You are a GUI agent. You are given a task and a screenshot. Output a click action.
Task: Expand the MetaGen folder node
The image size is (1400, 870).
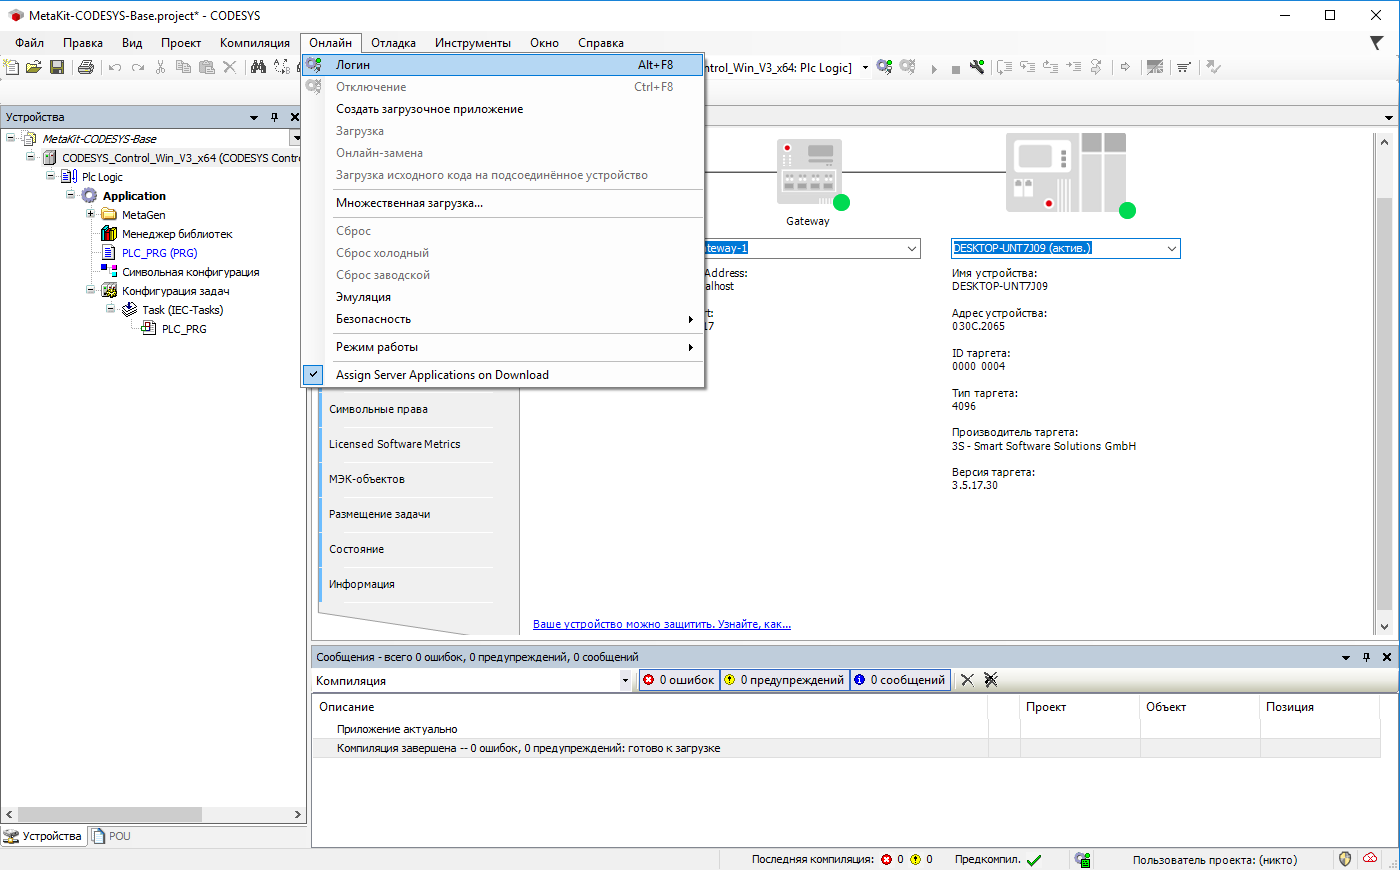coord(91,214)
